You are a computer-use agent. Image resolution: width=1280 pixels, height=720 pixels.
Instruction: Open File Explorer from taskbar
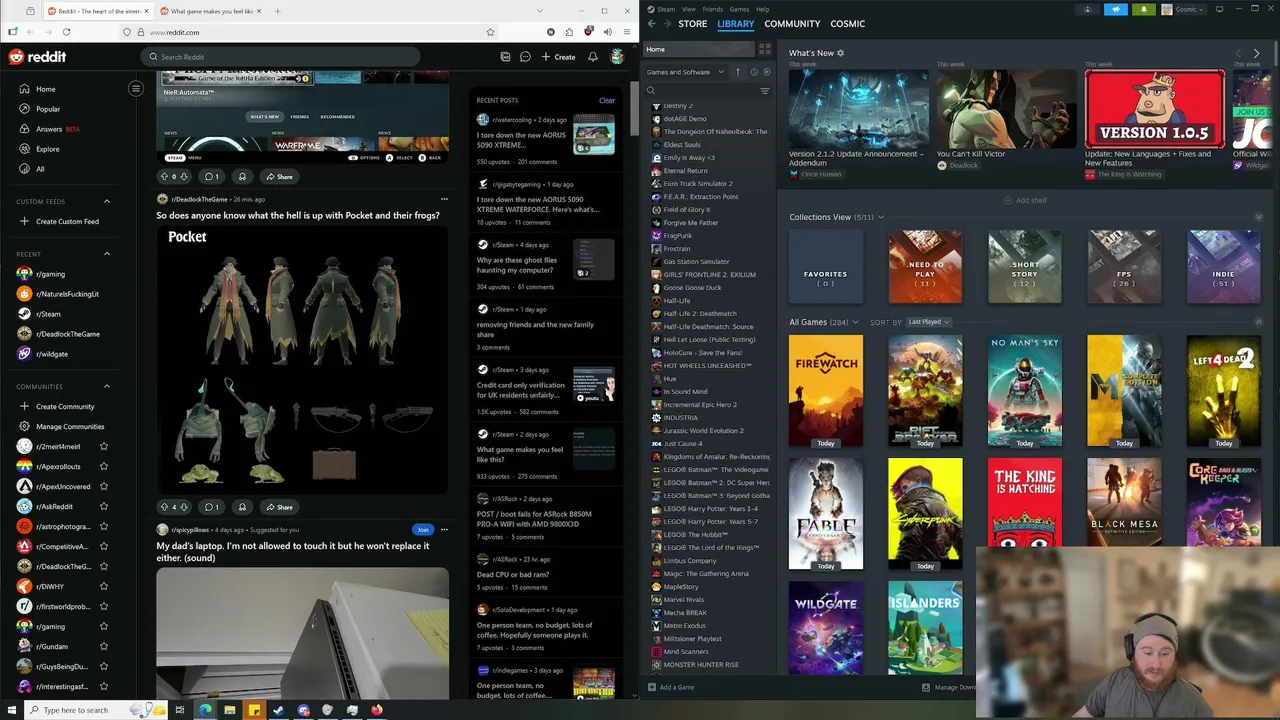pos(229,710)
